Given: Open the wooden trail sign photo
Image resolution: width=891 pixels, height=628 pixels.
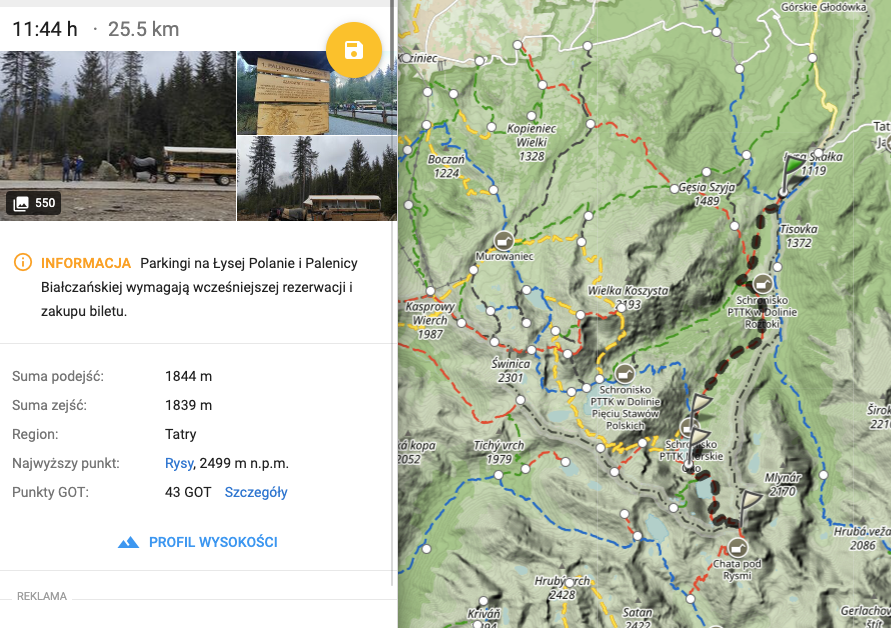Looking at the screenshot, I should [x=317, y=93].
